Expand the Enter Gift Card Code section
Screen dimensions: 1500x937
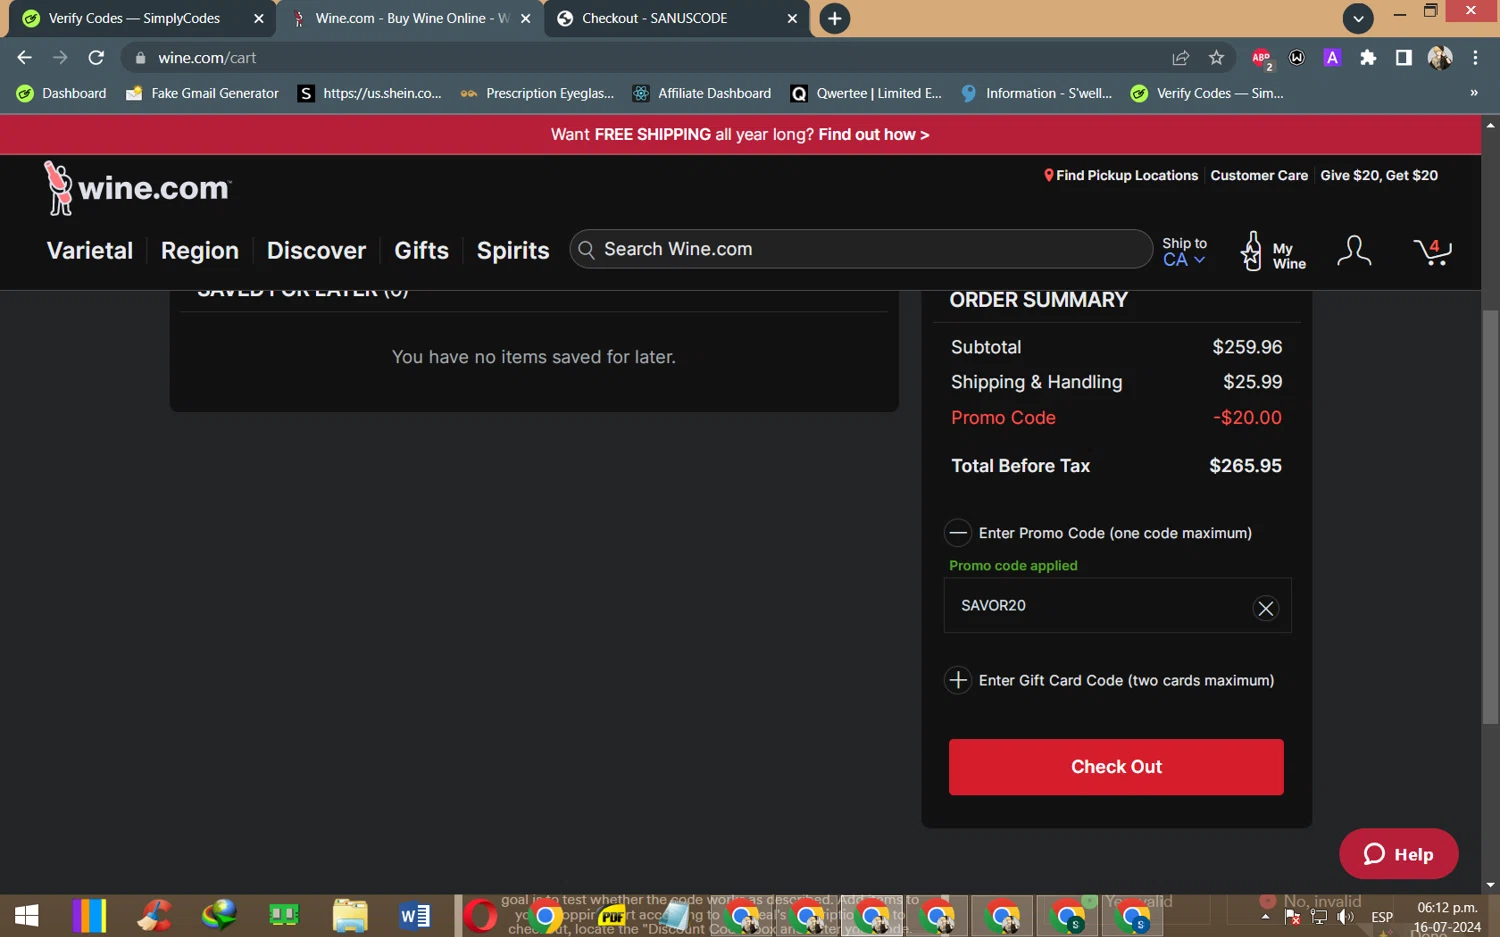coord(957,680)
